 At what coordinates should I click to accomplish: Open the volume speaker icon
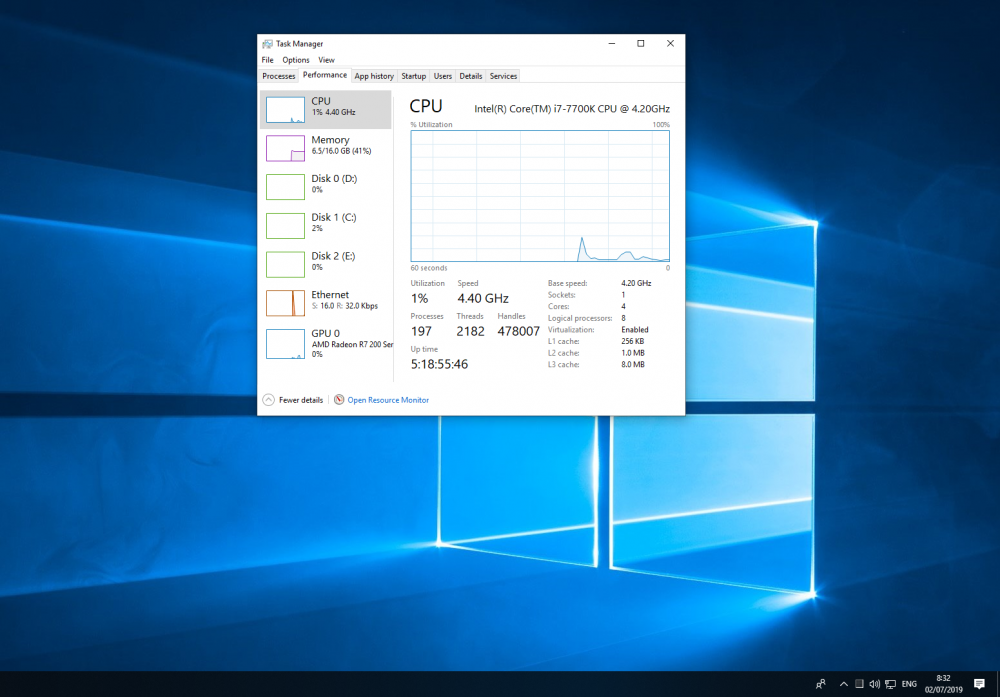874,684
